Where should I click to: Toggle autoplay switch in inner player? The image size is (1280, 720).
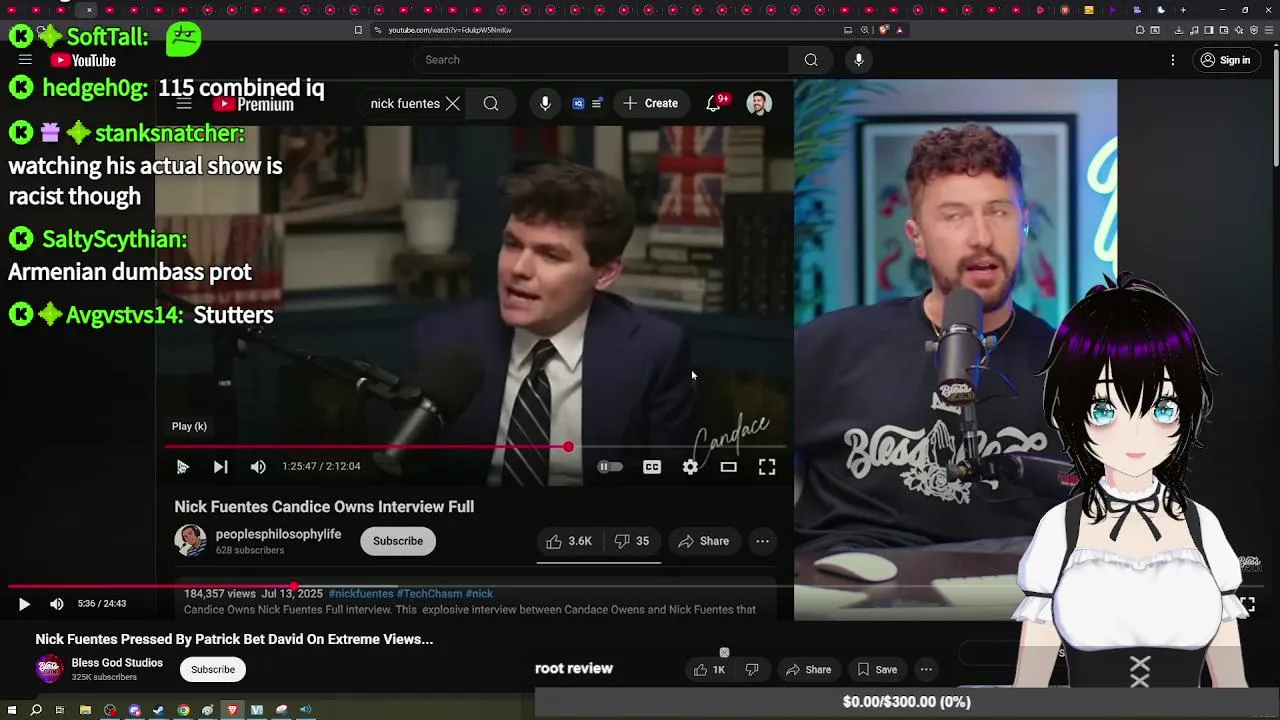(610, 467)
